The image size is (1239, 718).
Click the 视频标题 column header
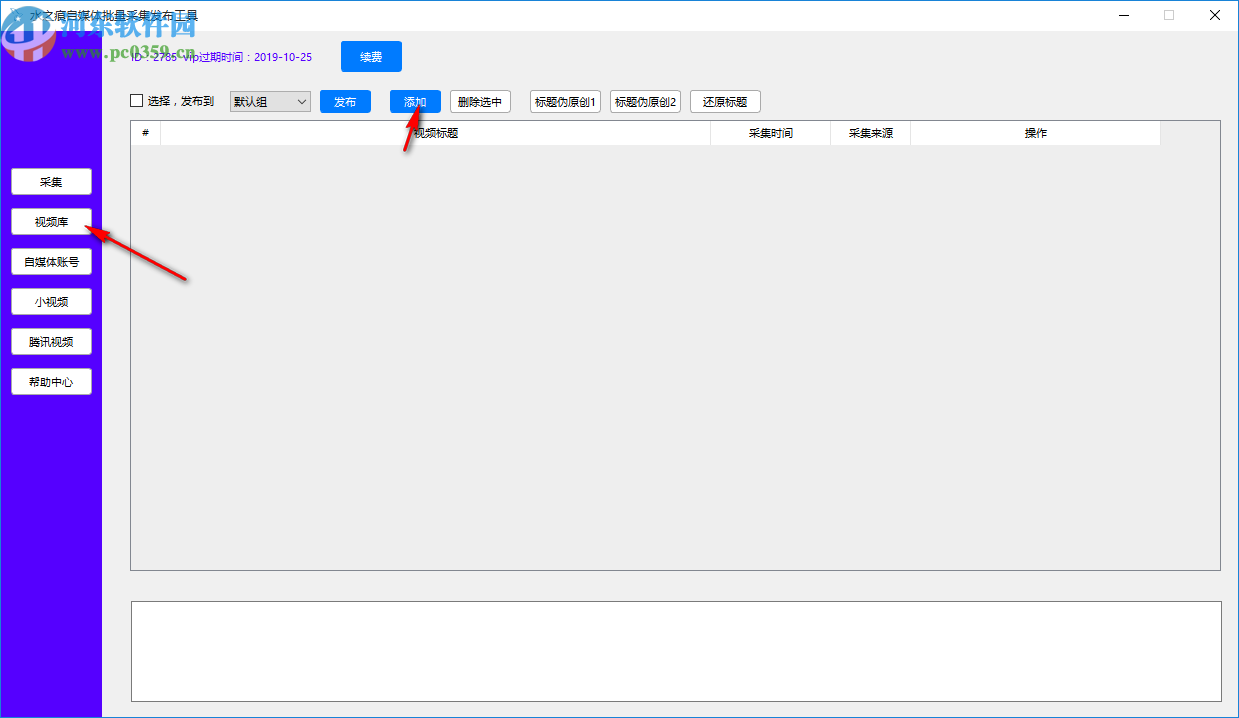pyautogui.click(x=435, y=133)
